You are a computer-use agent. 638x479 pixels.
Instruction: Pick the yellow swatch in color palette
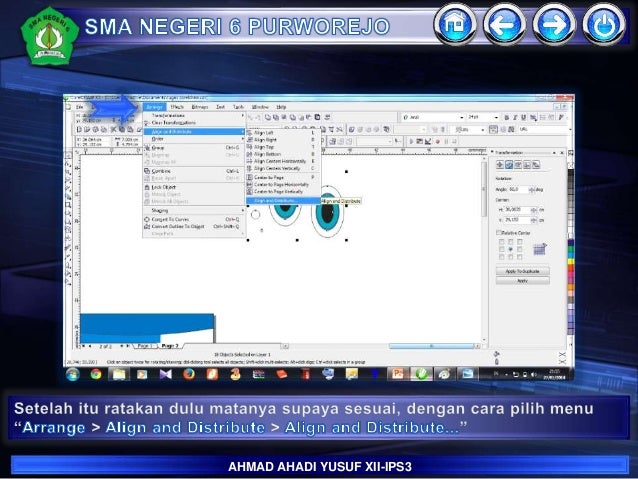[571, 261]
